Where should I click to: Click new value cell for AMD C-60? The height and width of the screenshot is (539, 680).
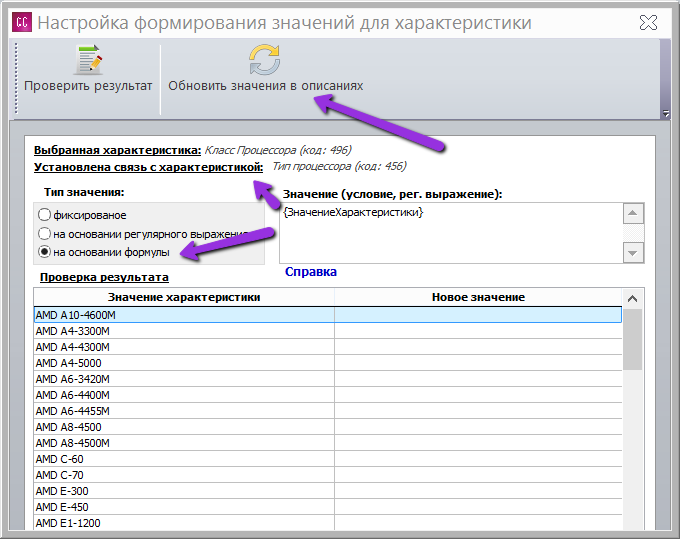click(478, 459)
